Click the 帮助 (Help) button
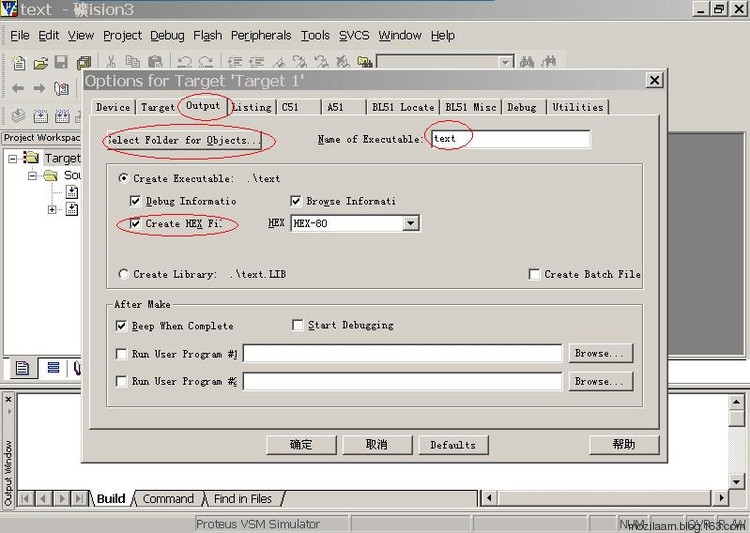Viewport: 750px width, 533px height. 624,444
